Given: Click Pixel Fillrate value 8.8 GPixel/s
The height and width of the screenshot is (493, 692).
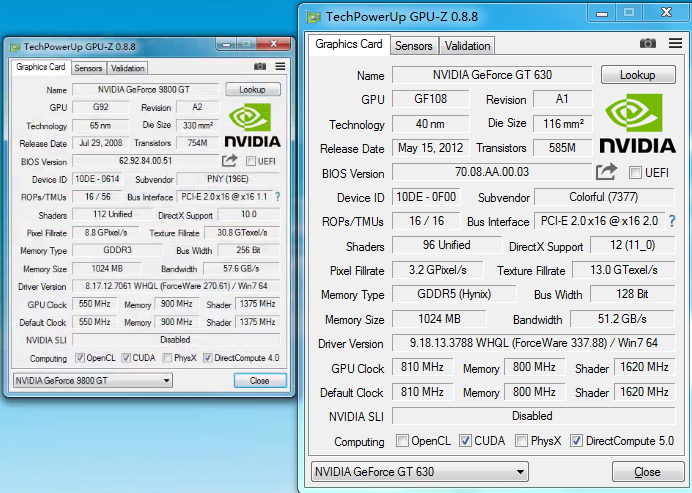Looking at the screenshot, I should coord(106,233).
